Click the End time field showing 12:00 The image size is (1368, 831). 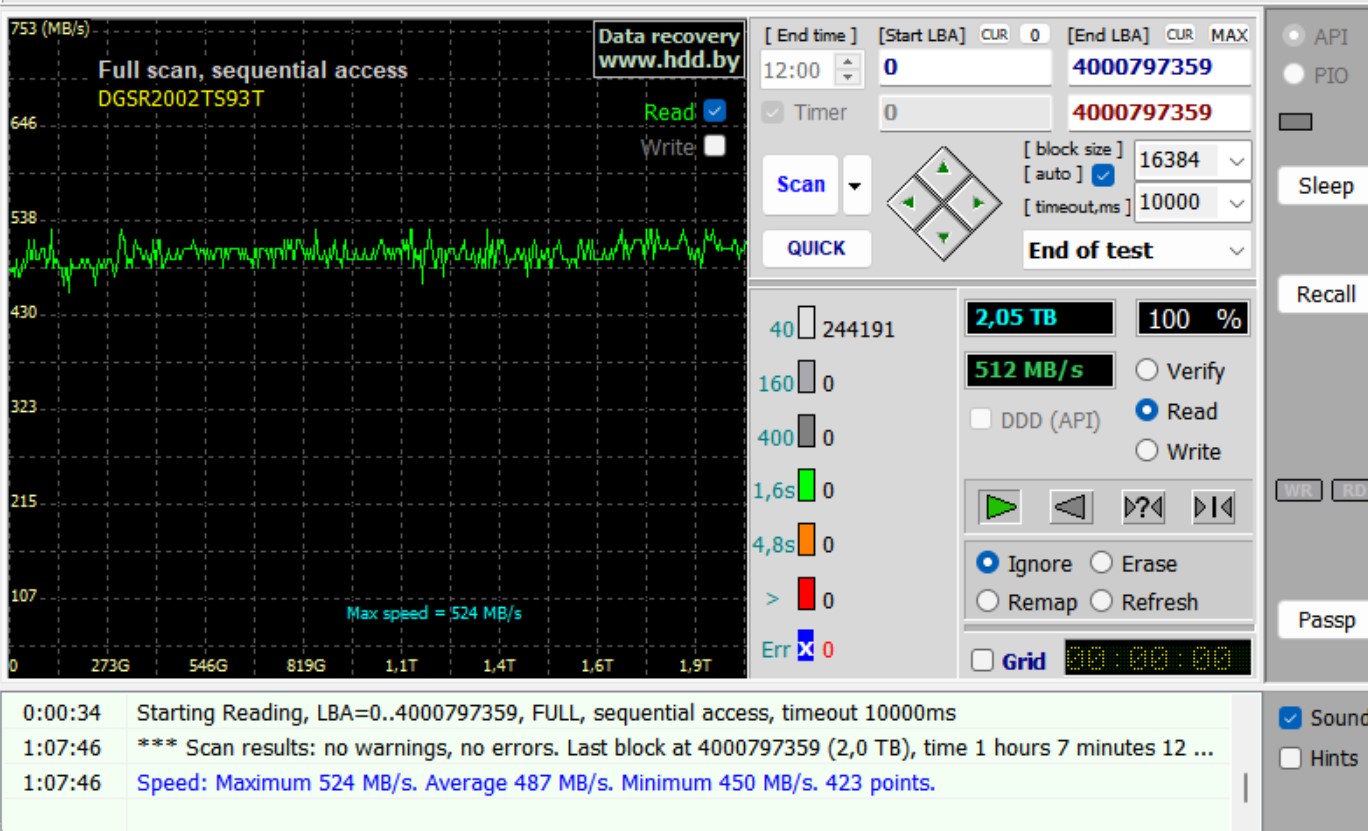click(798, 70)
